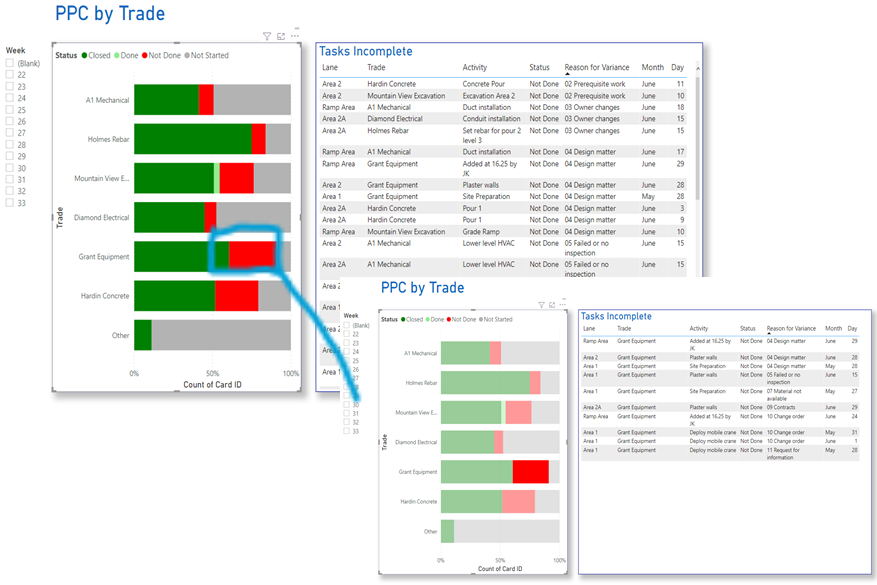Image resolution: width=877 pixels, height=585 pixels.
Task: Toggle the Done legend item in the Status legend
Action: coord(126,55)
